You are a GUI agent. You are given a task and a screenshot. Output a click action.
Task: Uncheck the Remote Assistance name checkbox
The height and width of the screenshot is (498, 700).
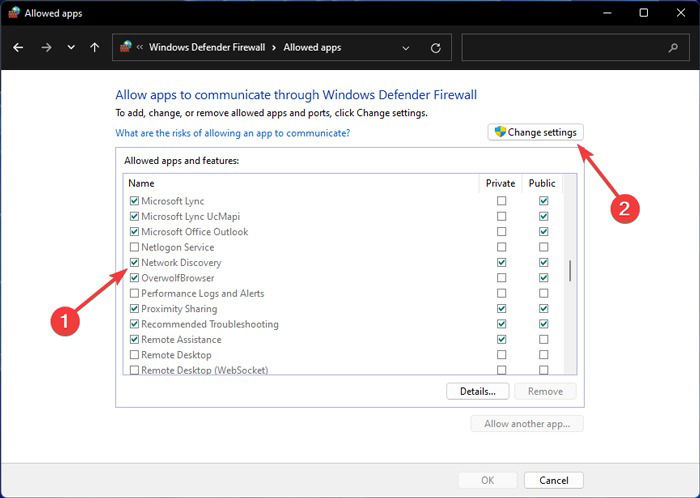coord(134,339)
